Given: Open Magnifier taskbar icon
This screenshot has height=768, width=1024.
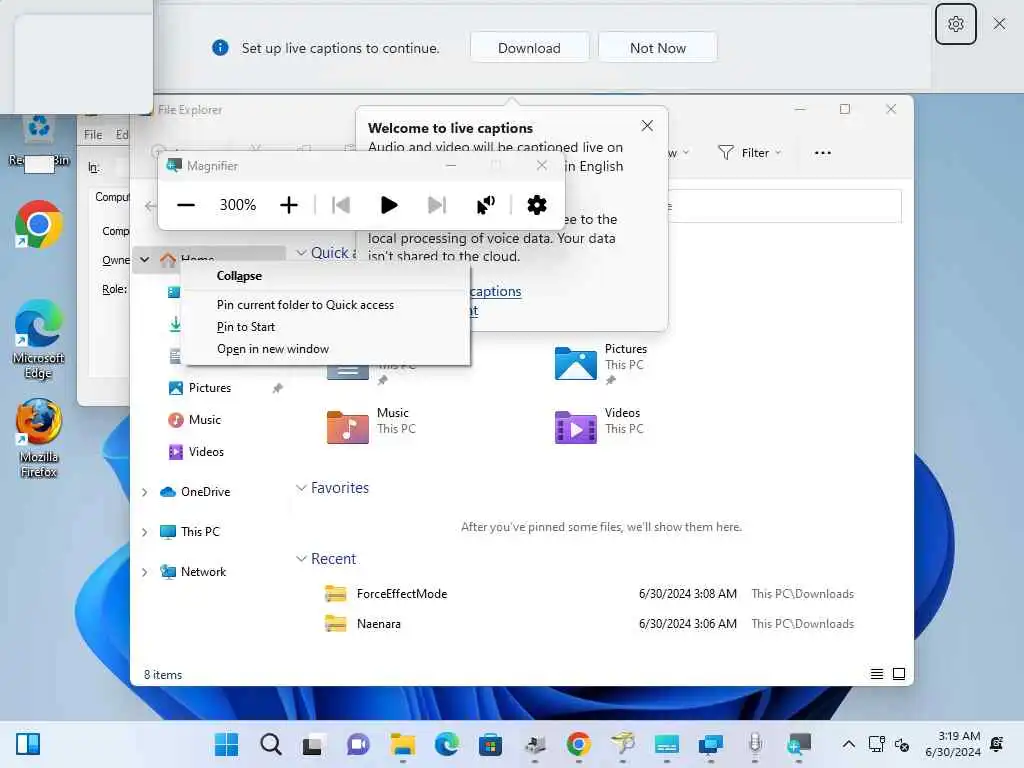Looking at the screenshot, I should tap(799, 744).
